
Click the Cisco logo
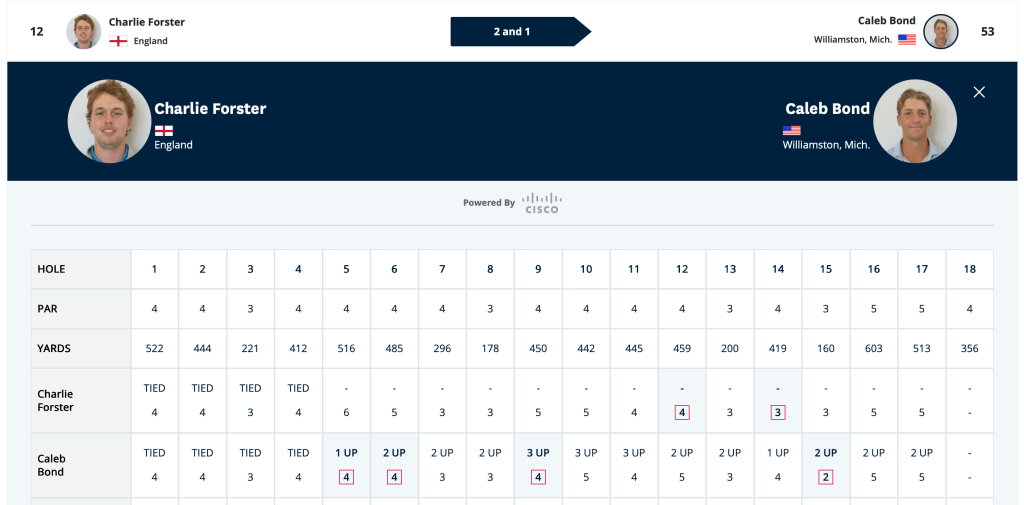(542, 202)
